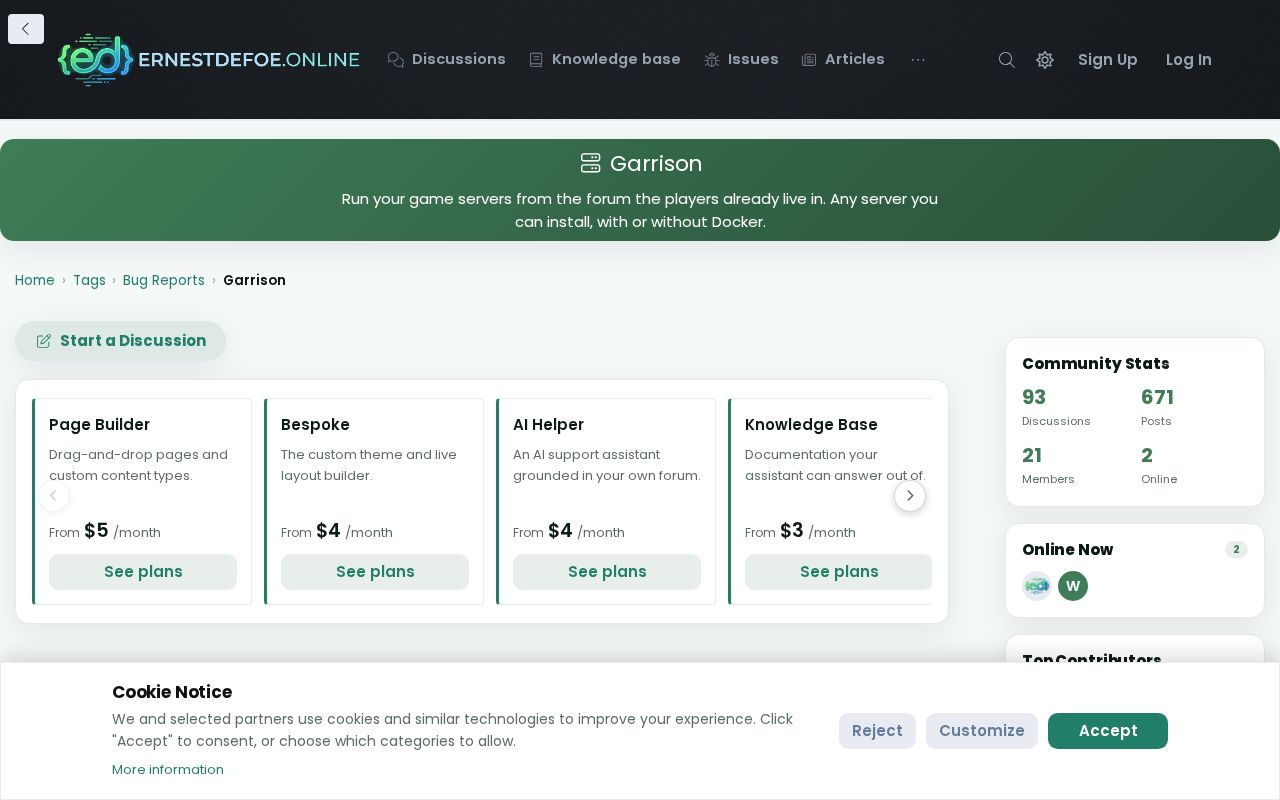See plans for Page Builder
The height and width of the screenshot is (800, 1280).
point(143,572)
